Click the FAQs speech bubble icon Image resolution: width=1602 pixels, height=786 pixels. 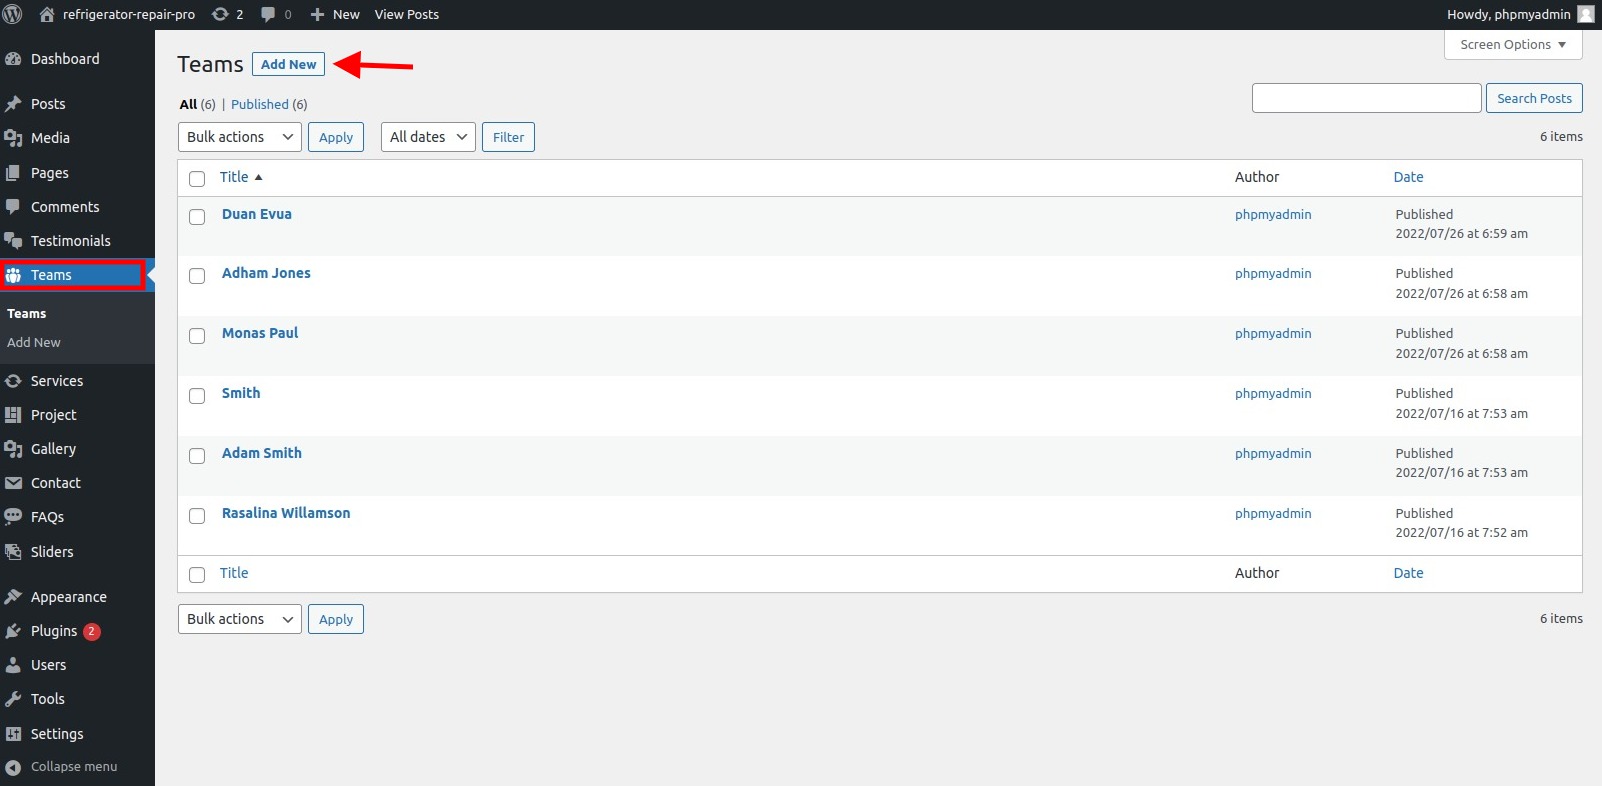(13, 517)
